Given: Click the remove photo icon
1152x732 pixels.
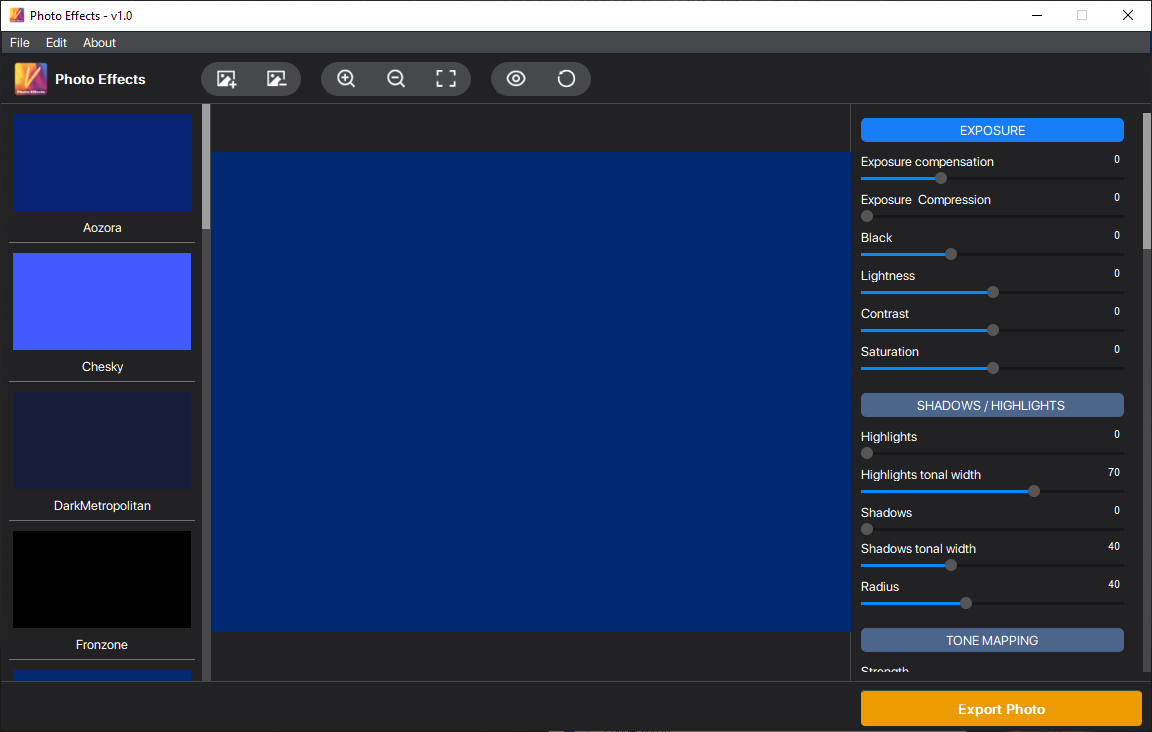Looking at the screenshot, I should (276, 79).
